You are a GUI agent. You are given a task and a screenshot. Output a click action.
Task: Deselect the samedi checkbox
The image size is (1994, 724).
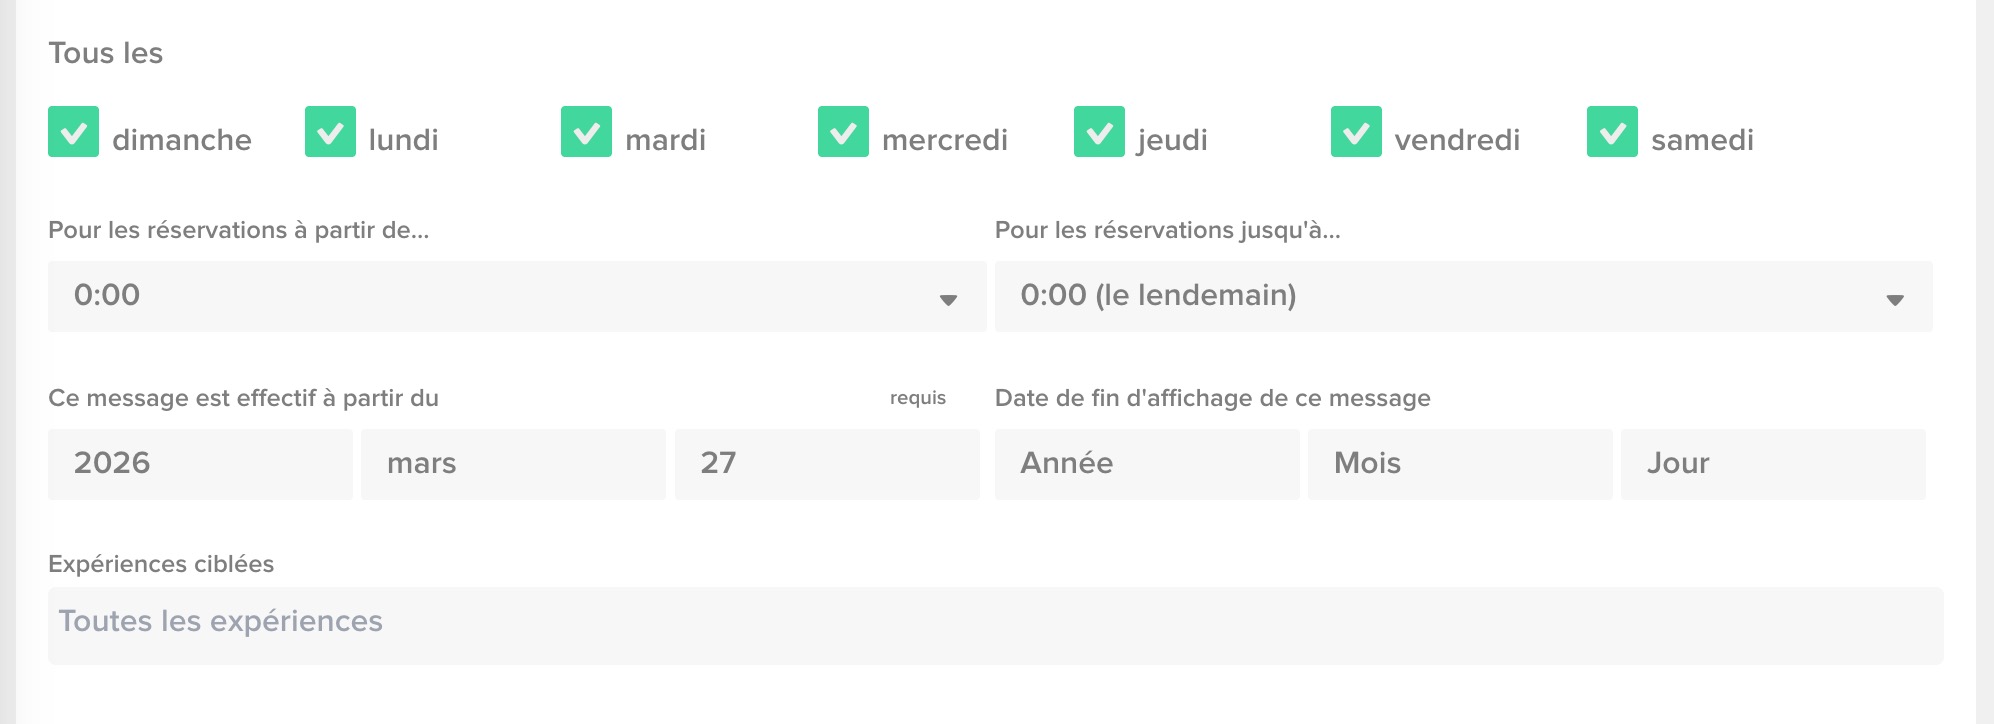click(1612, 132)
